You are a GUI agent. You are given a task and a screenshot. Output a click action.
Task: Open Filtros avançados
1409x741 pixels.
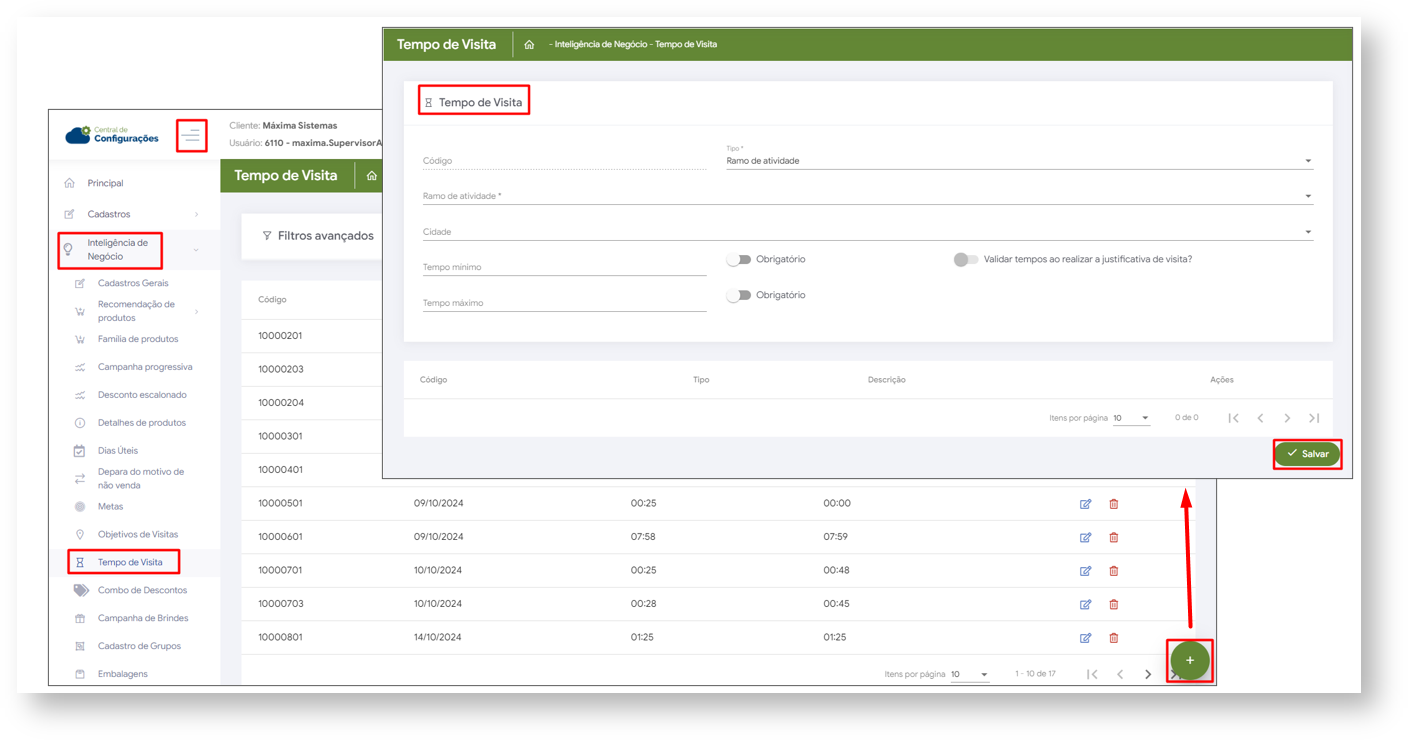pyautogui.click(x=318, y=236)
